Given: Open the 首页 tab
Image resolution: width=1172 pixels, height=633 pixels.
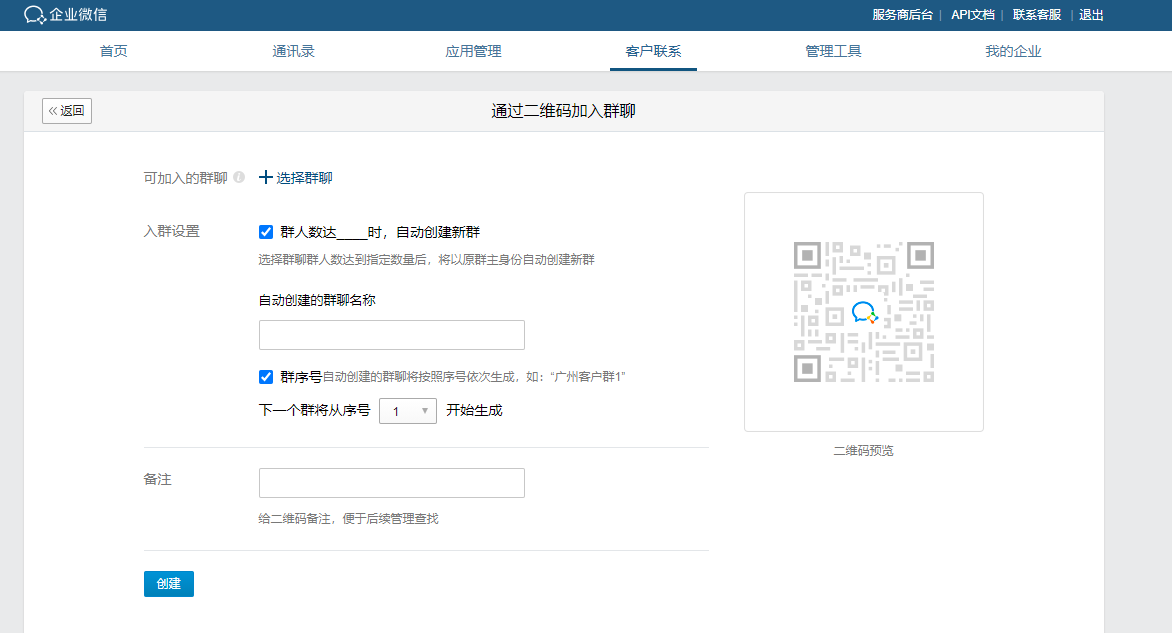Looking at the screenshot, I should tap(114, 51).
